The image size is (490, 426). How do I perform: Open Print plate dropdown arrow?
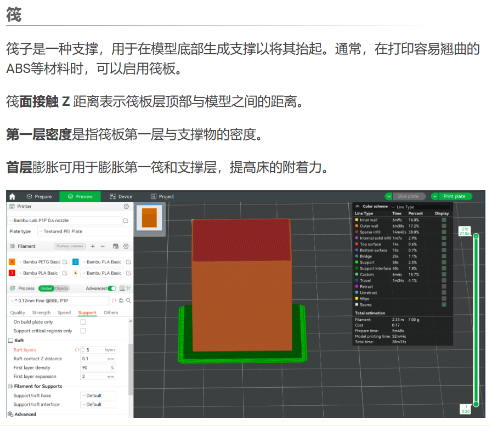pos(435,196)
